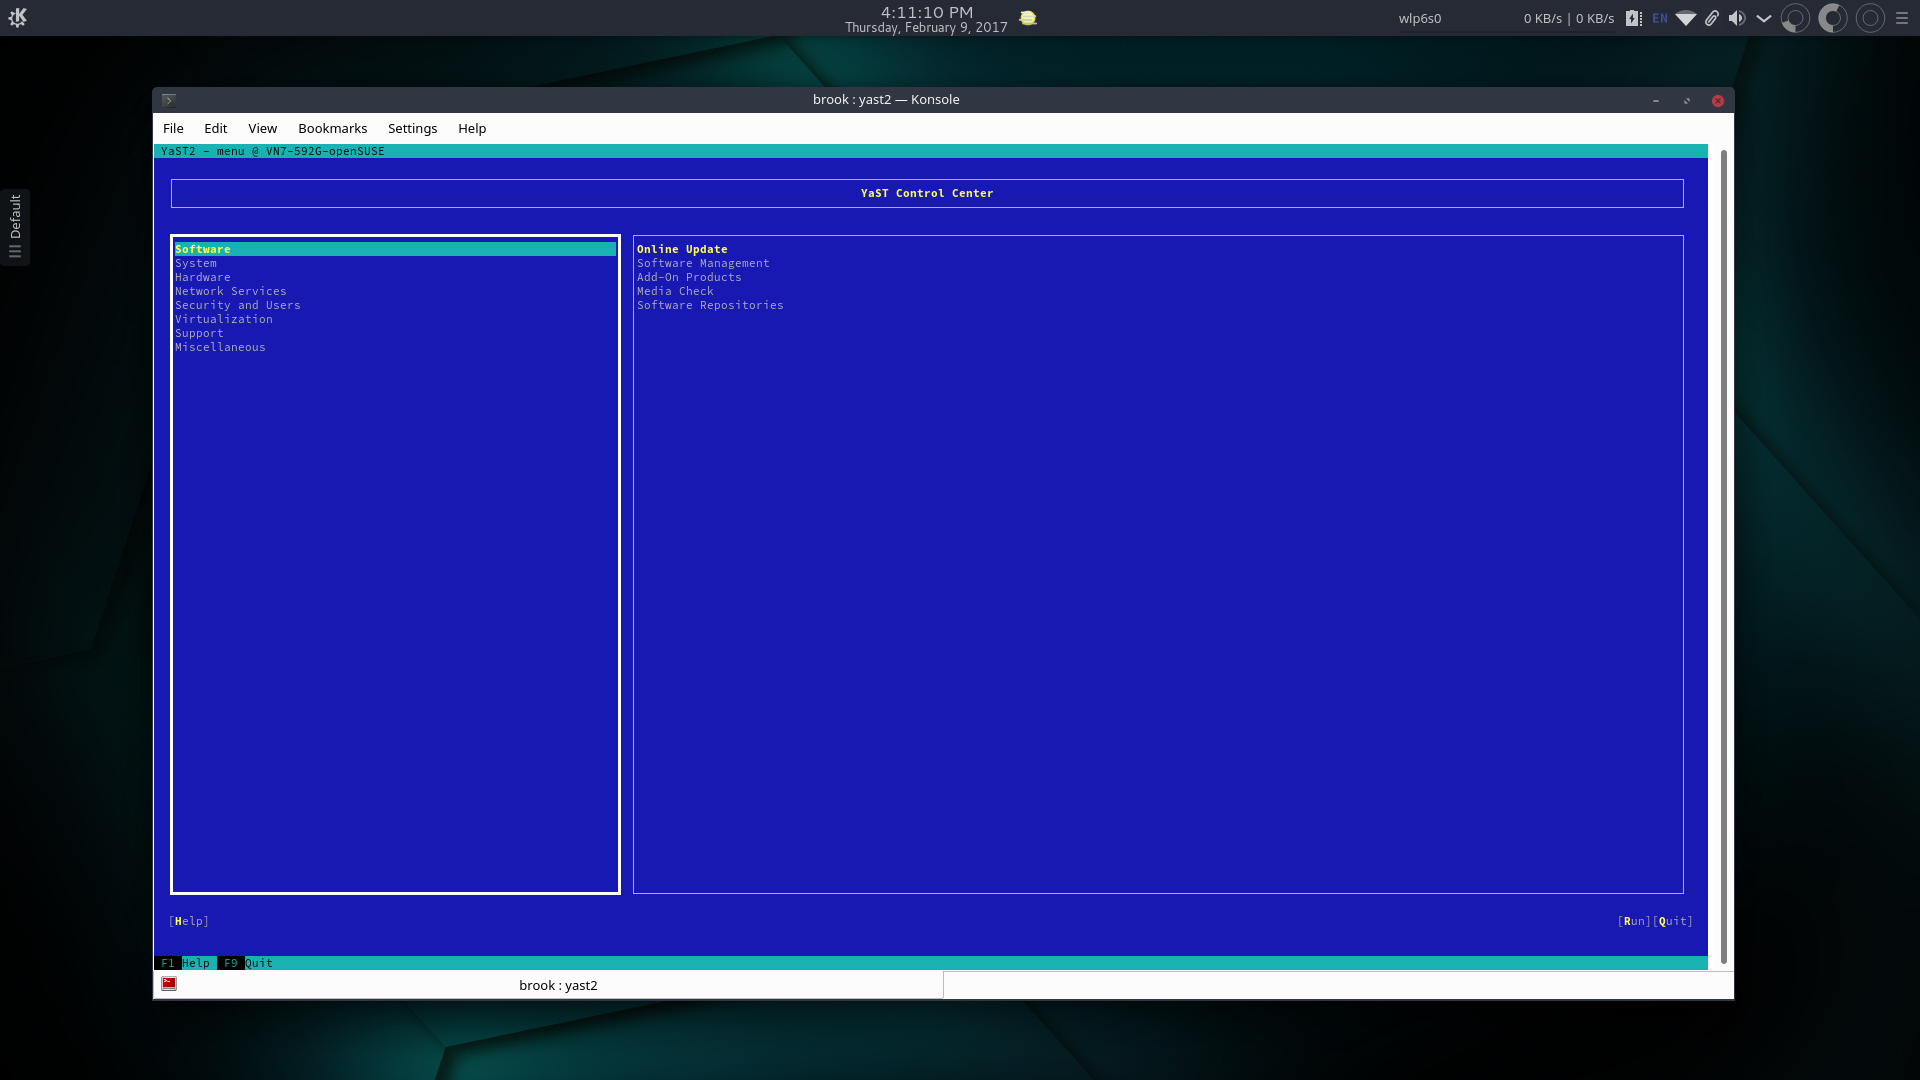Open the Settings menu
Viewport: 1920px width, 1080px height.
[x=412, y=128]
